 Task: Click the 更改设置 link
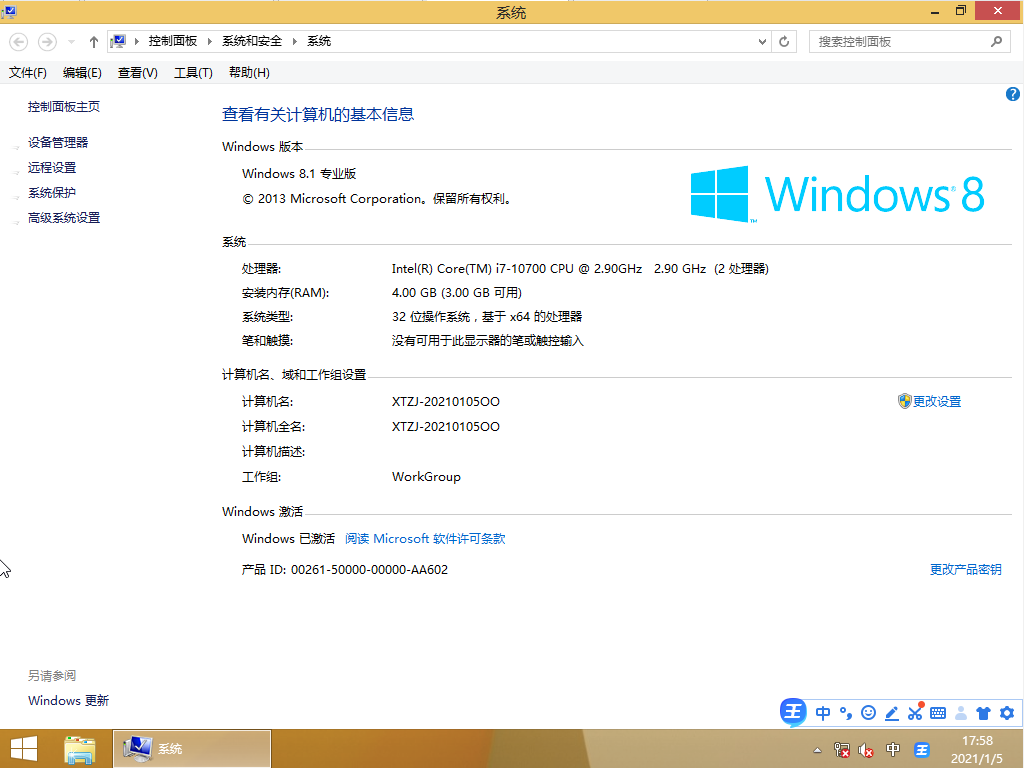(936, 401)
